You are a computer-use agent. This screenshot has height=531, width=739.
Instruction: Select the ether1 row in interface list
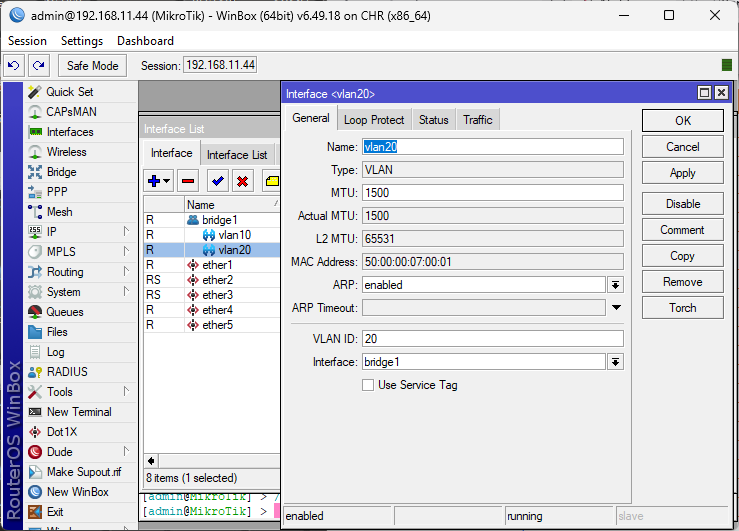click(x=216, y=265)
